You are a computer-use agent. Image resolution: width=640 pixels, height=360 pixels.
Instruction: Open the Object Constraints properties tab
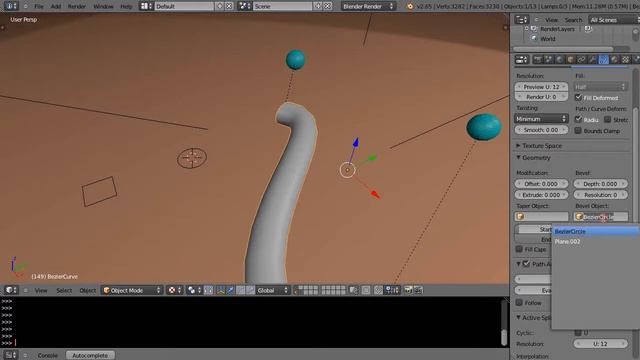click(582, 60)
